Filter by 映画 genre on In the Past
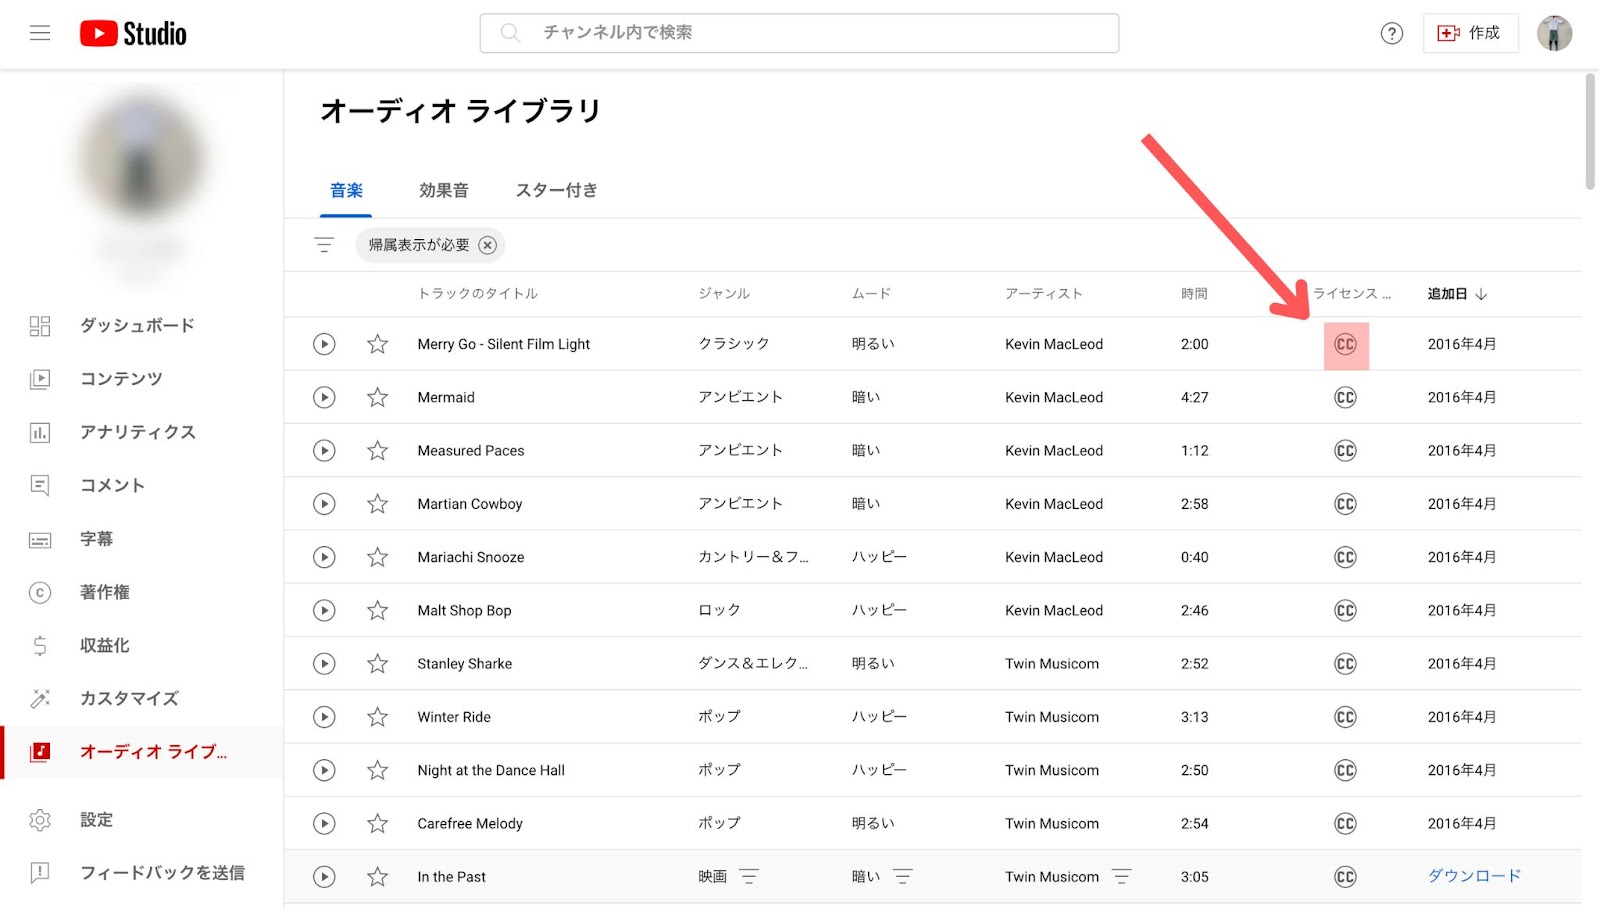The width and height of the screenshot is (1600, 909). 749,877
